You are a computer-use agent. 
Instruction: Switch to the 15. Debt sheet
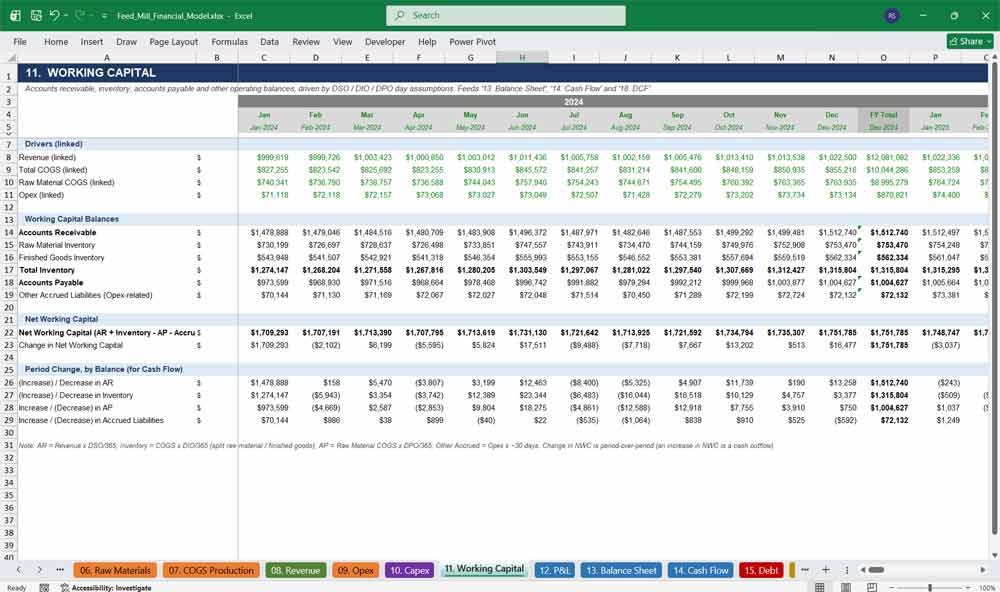pos(761,570)
